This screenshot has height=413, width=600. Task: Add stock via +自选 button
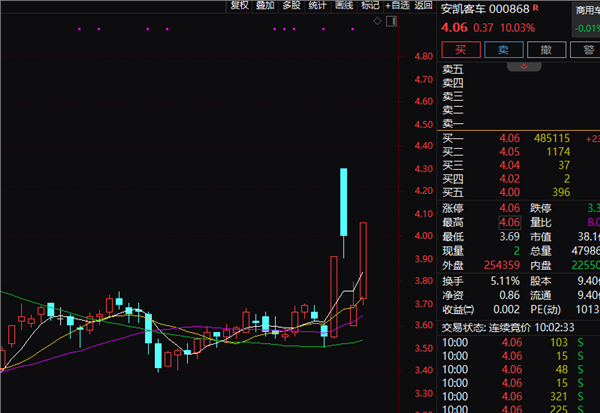[x=397, y=5]
